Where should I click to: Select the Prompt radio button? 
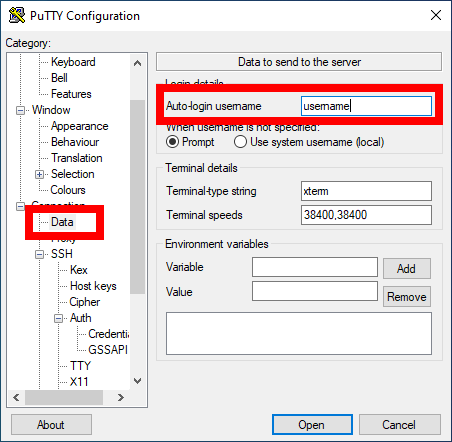tap(173, 142)
